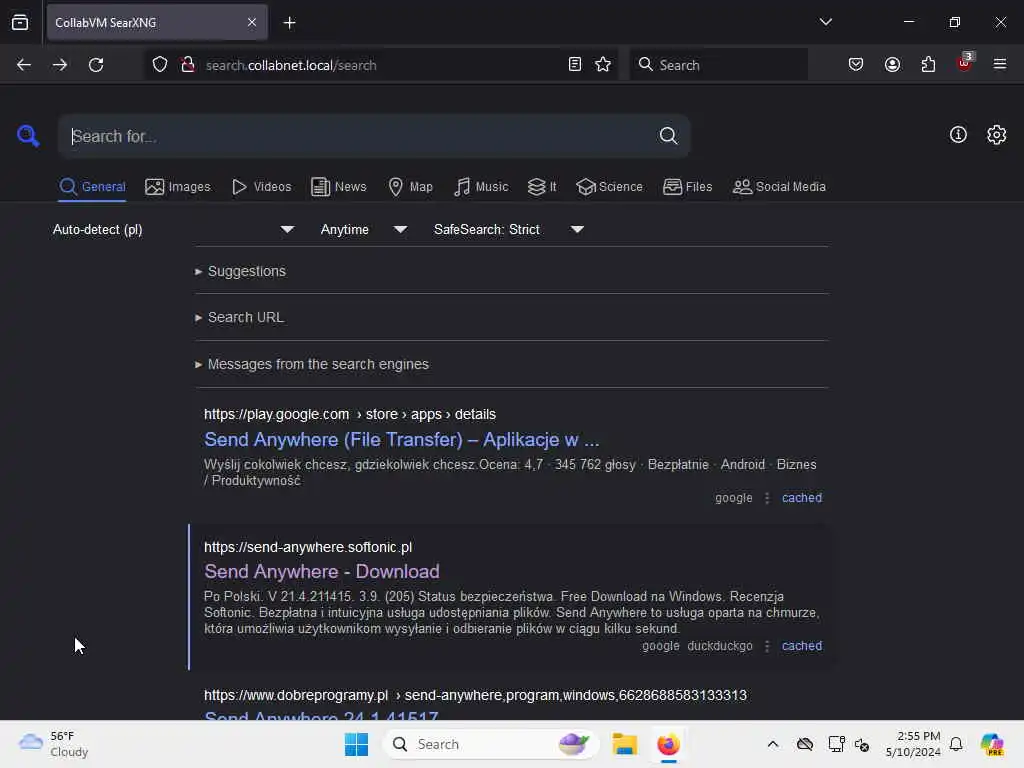This screenshot has width=1024, height=768.
Task: Click the browser address bar URL
Action: 291,65
